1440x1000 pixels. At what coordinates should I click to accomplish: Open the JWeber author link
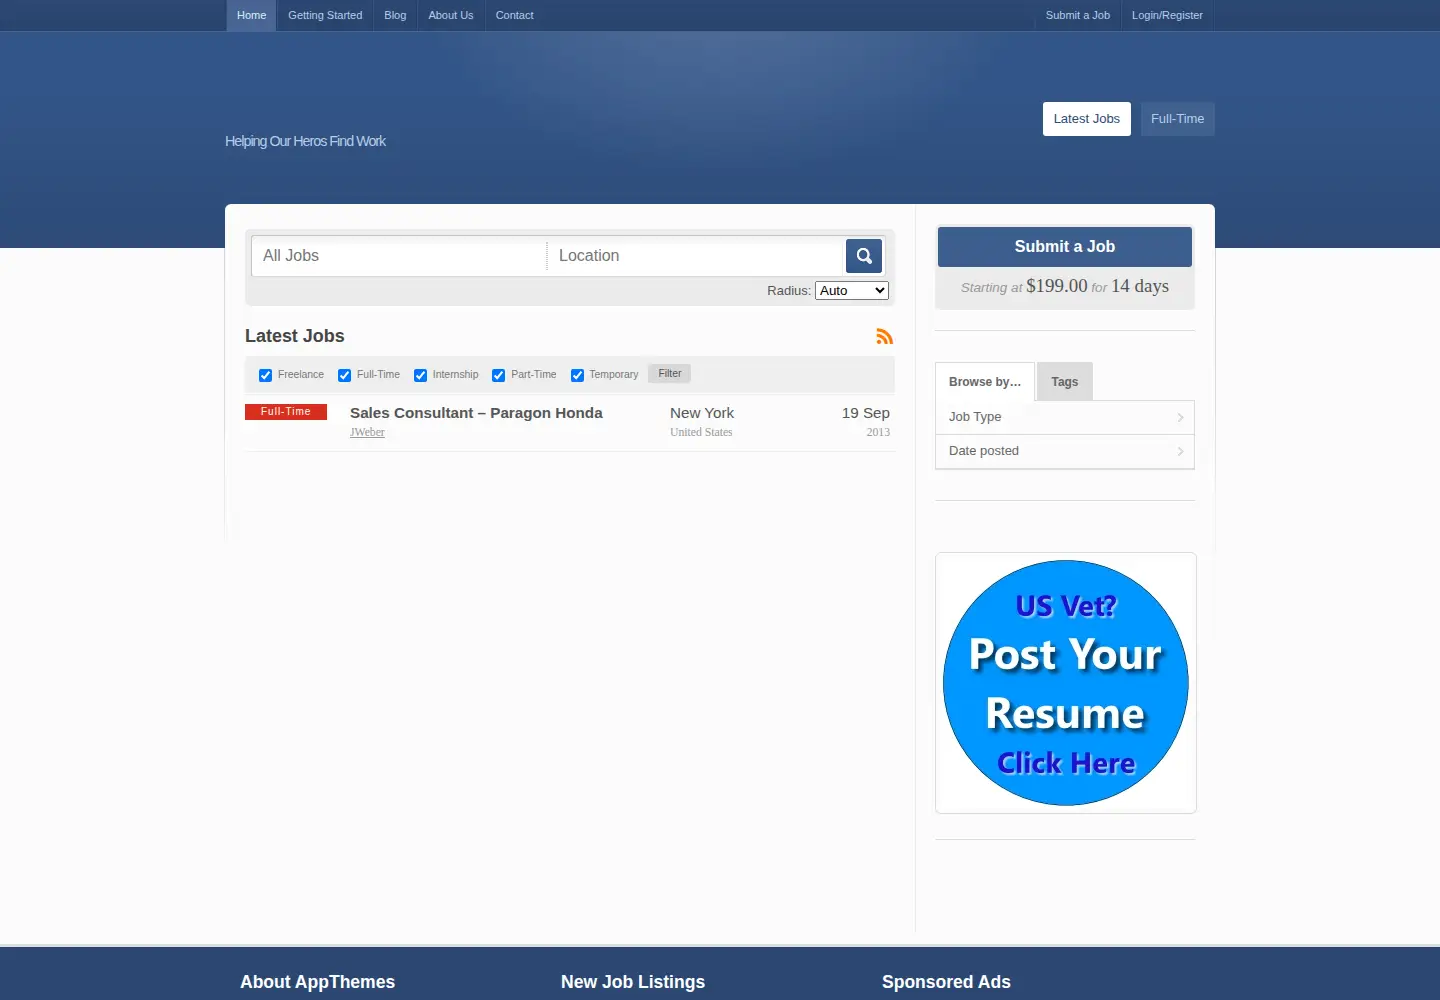click(x=367, y=432)
